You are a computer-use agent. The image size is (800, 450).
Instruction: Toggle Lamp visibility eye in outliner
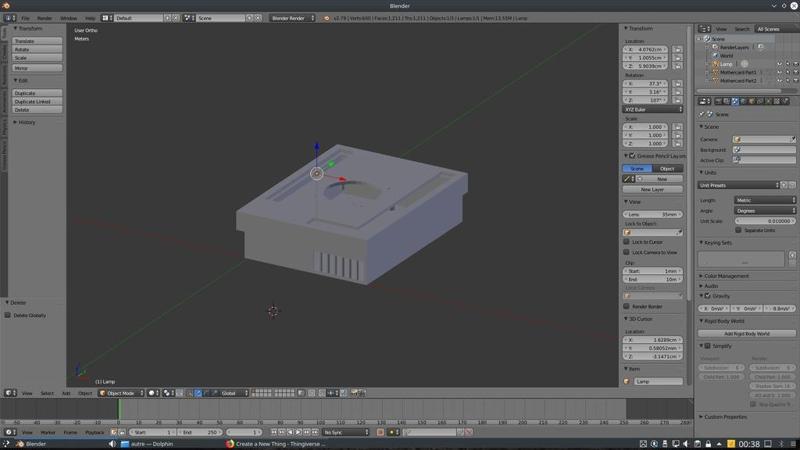pyautogui.click(x=779, y=64)
